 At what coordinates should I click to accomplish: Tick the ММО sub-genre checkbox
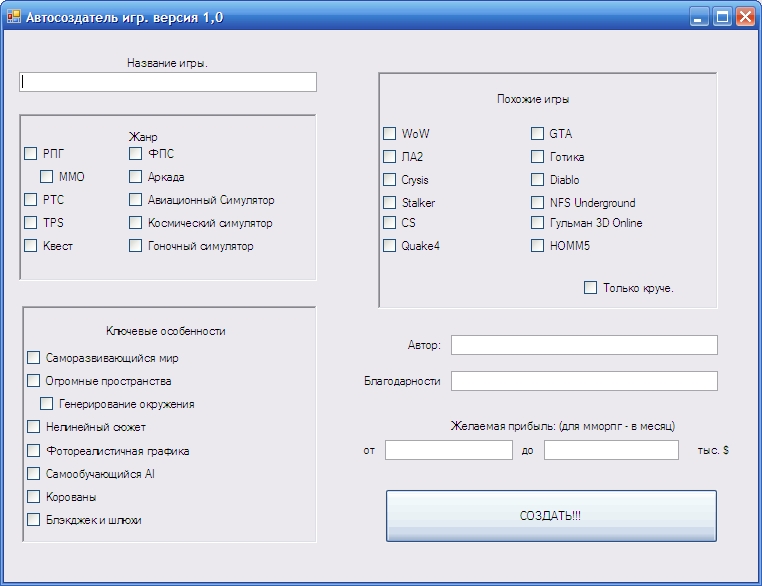[47, 177]
